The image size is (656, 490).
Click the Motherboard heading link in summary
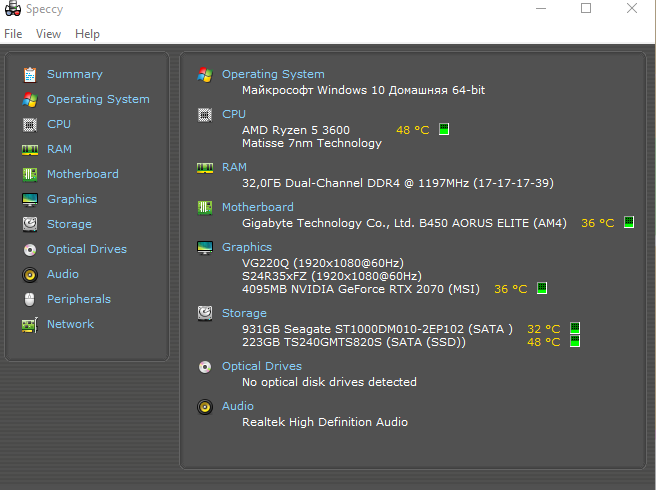(258, 207)
